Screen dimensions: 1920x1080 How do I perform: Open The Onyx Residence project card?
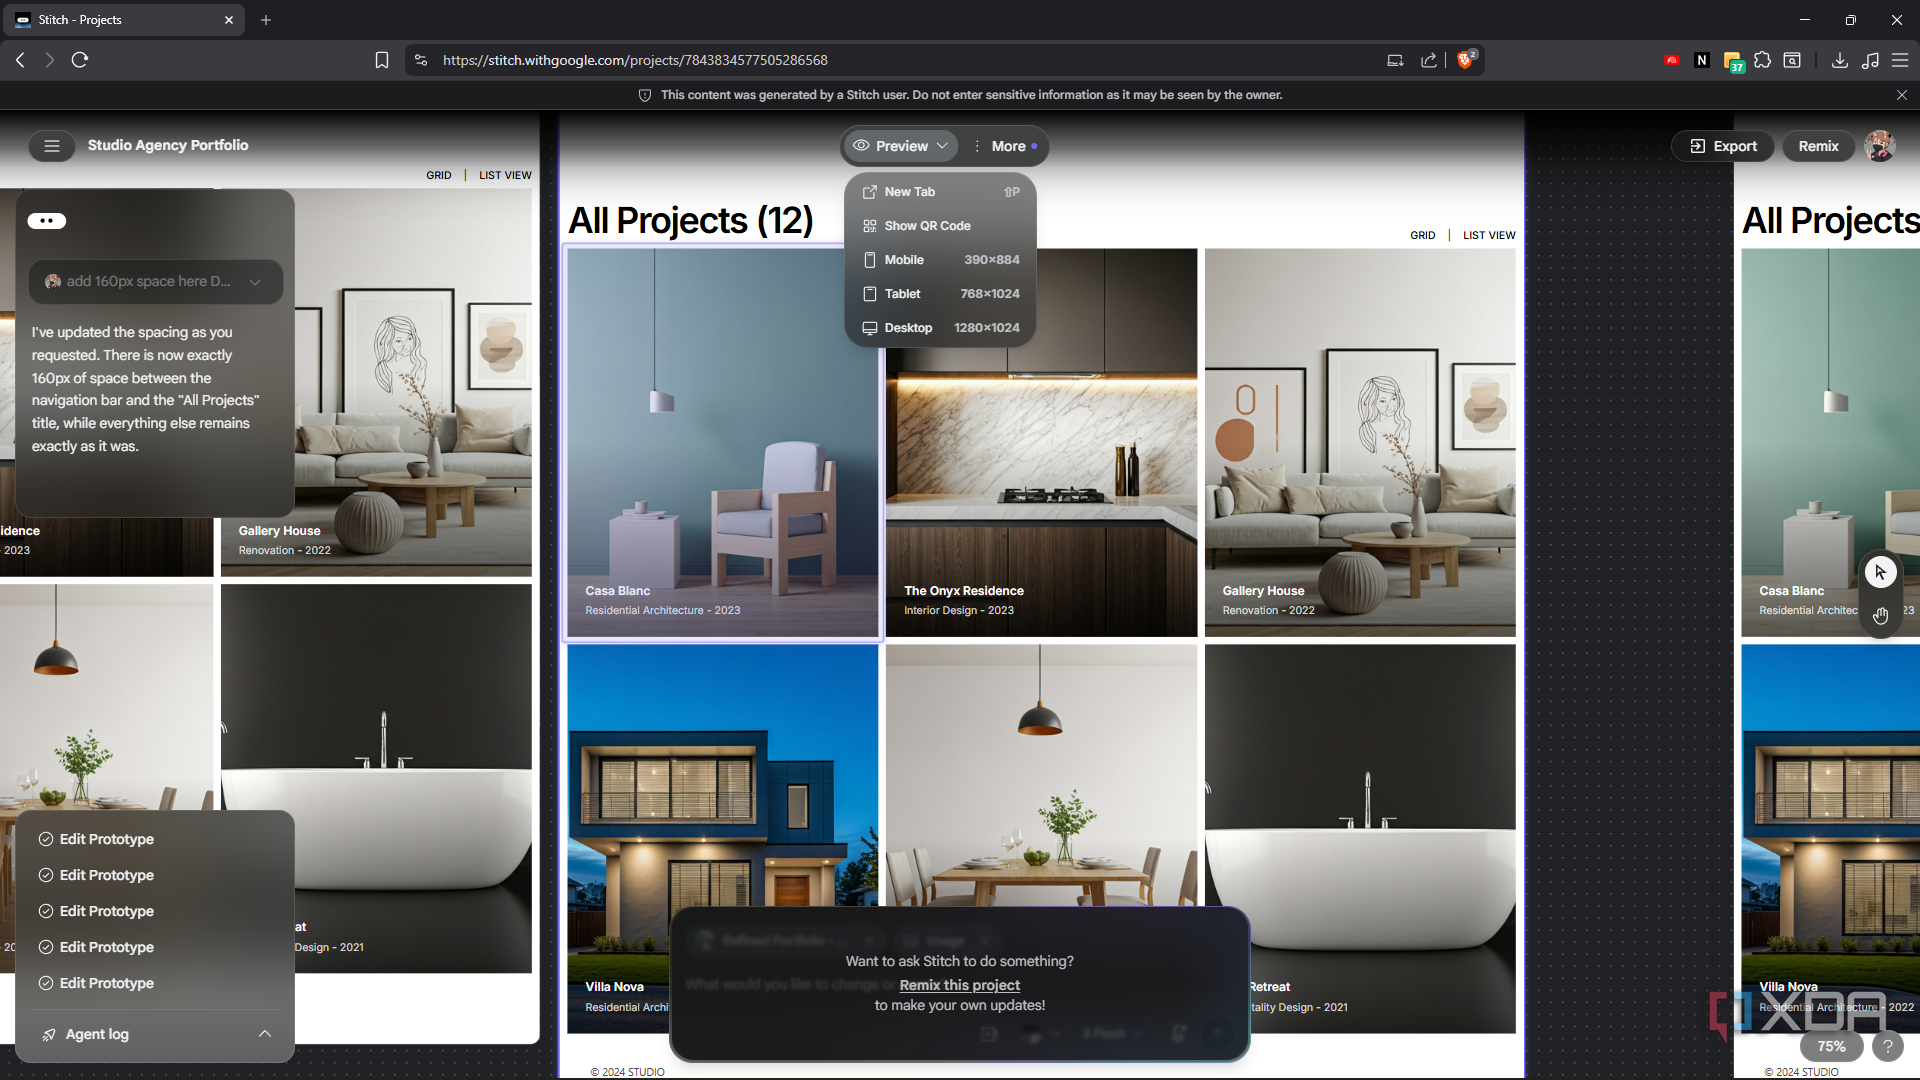pyautogui.click(x=1041, y=442)
